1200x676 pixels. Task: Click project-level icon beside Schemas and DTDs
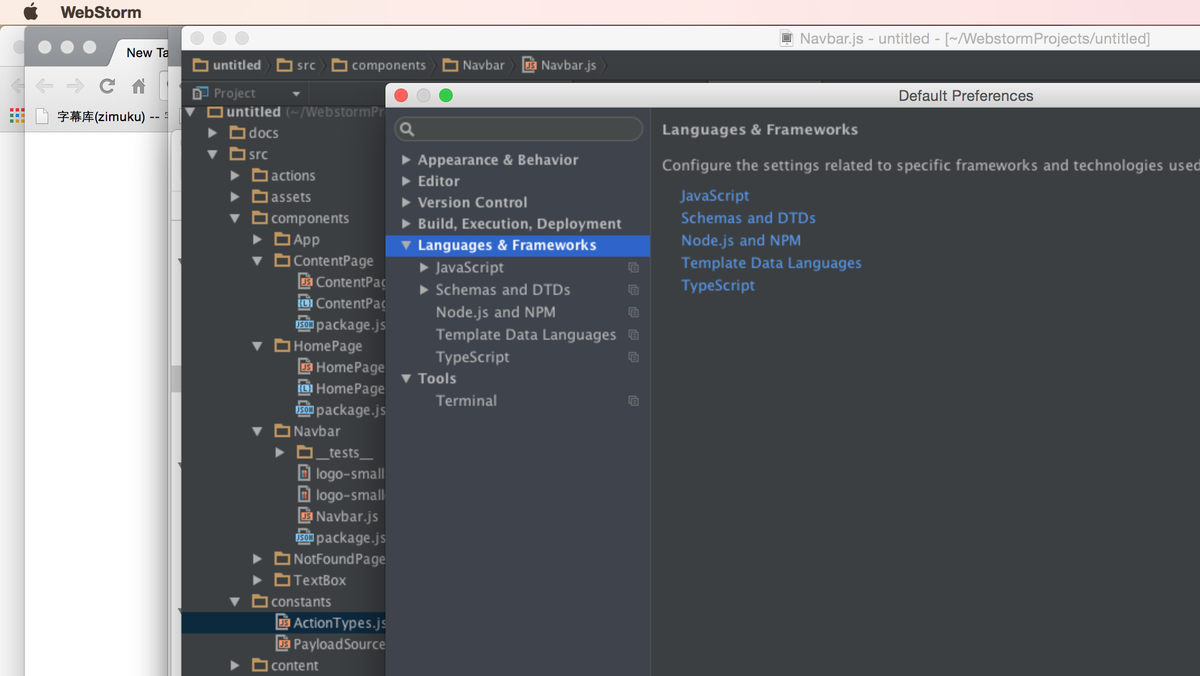633,290
